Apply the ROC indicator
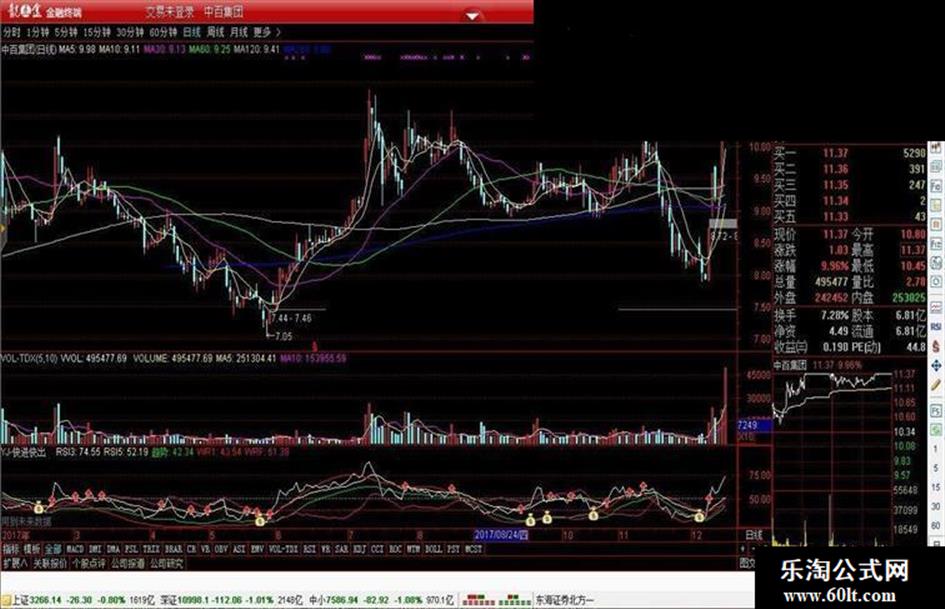Screen dimensions: 945x609 [x=395, y=549]
